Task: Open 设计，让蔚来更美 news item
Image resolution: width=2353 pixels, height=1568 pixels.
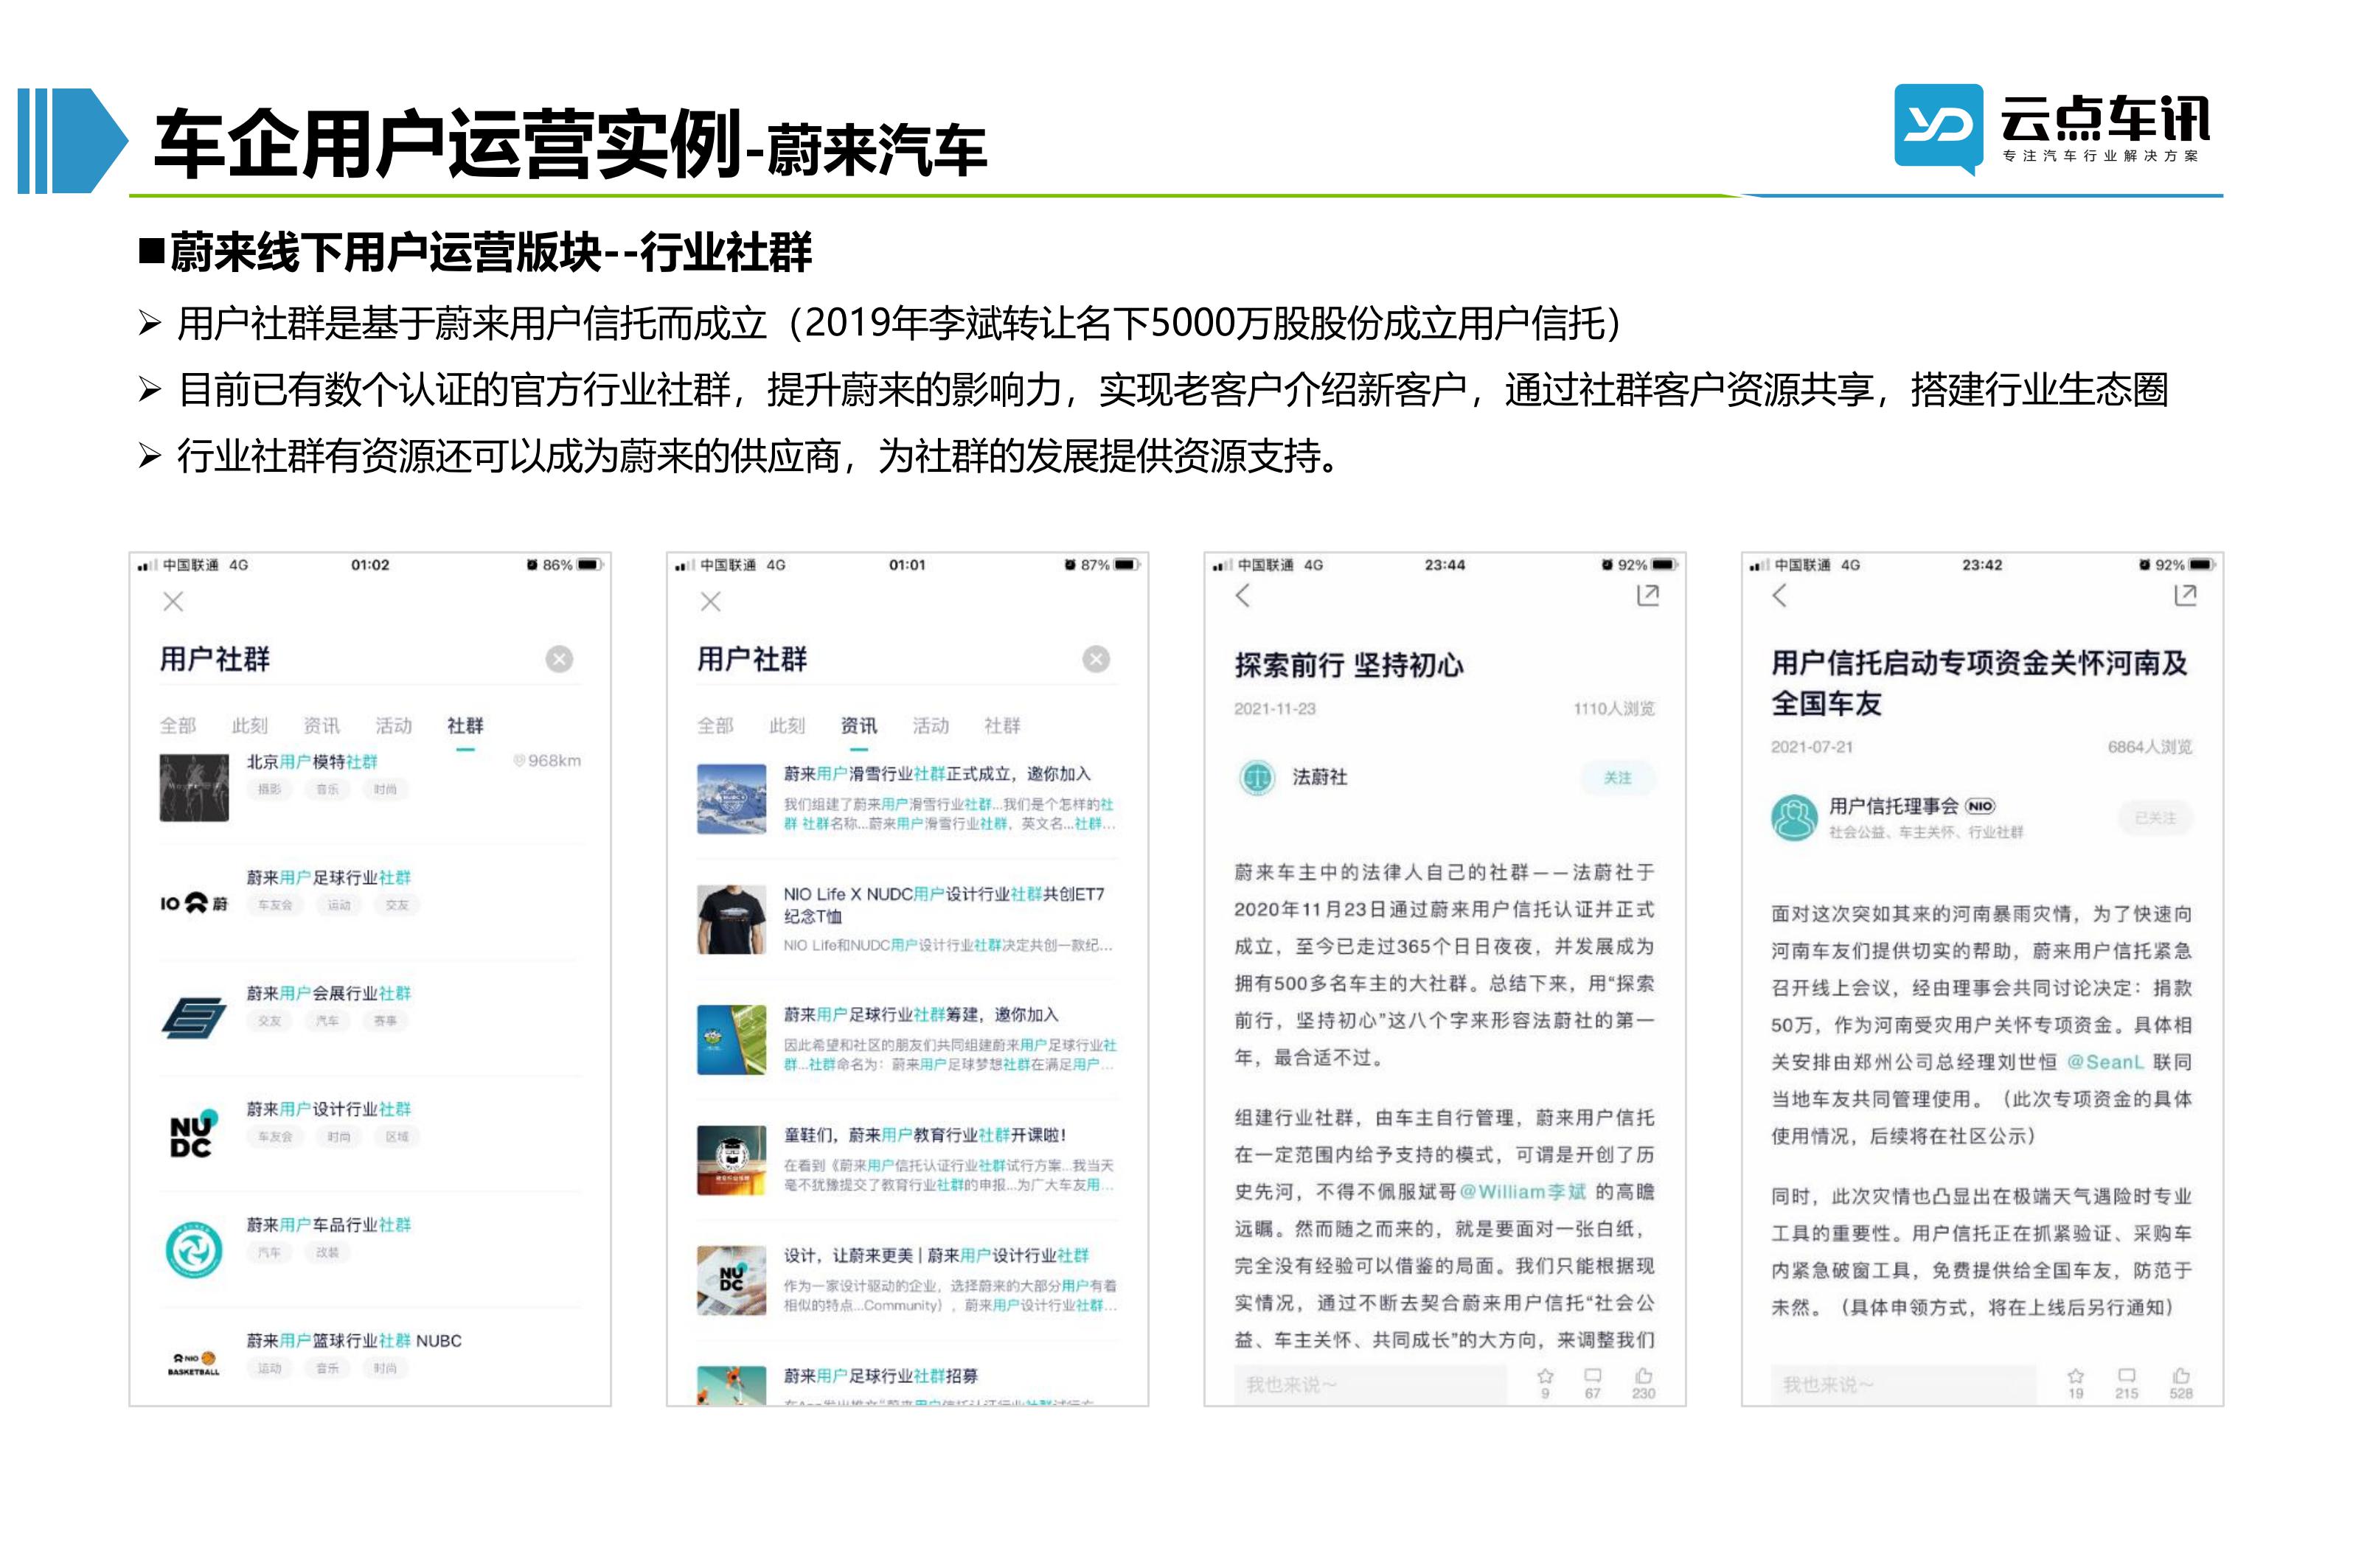Action: click(x=908, y=1281)
